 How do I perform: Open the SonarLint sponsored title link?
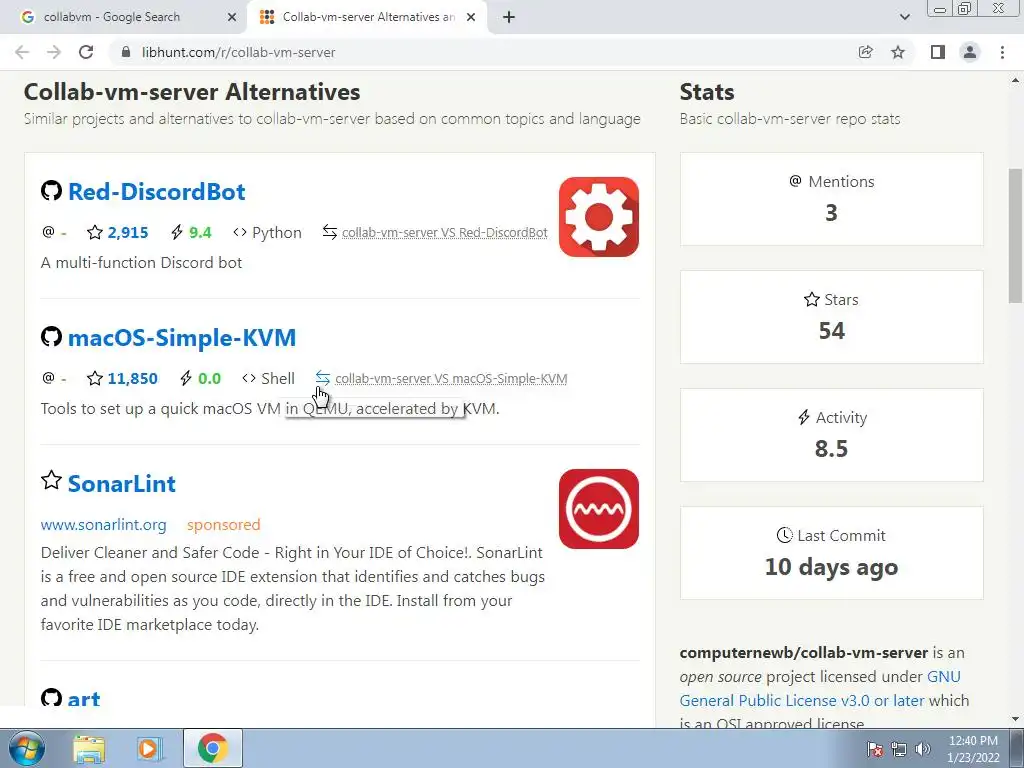[121, 484]
